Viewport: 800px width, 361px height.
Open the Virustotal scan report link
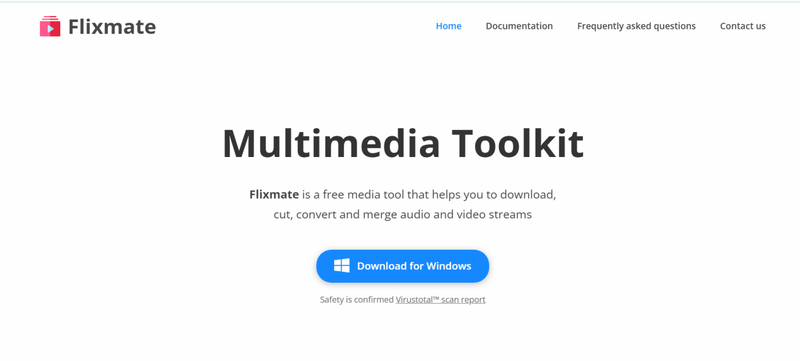click(x=440, y=300)
